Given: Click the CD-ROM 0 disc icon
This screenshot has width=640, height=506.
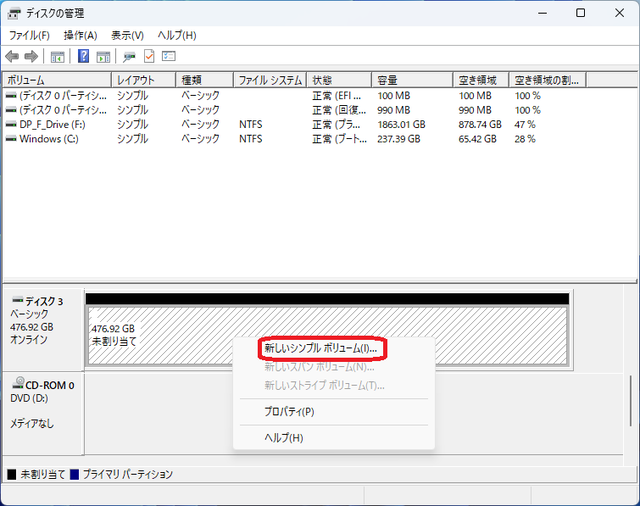Looking at the screenshot, I should point(18,383).
